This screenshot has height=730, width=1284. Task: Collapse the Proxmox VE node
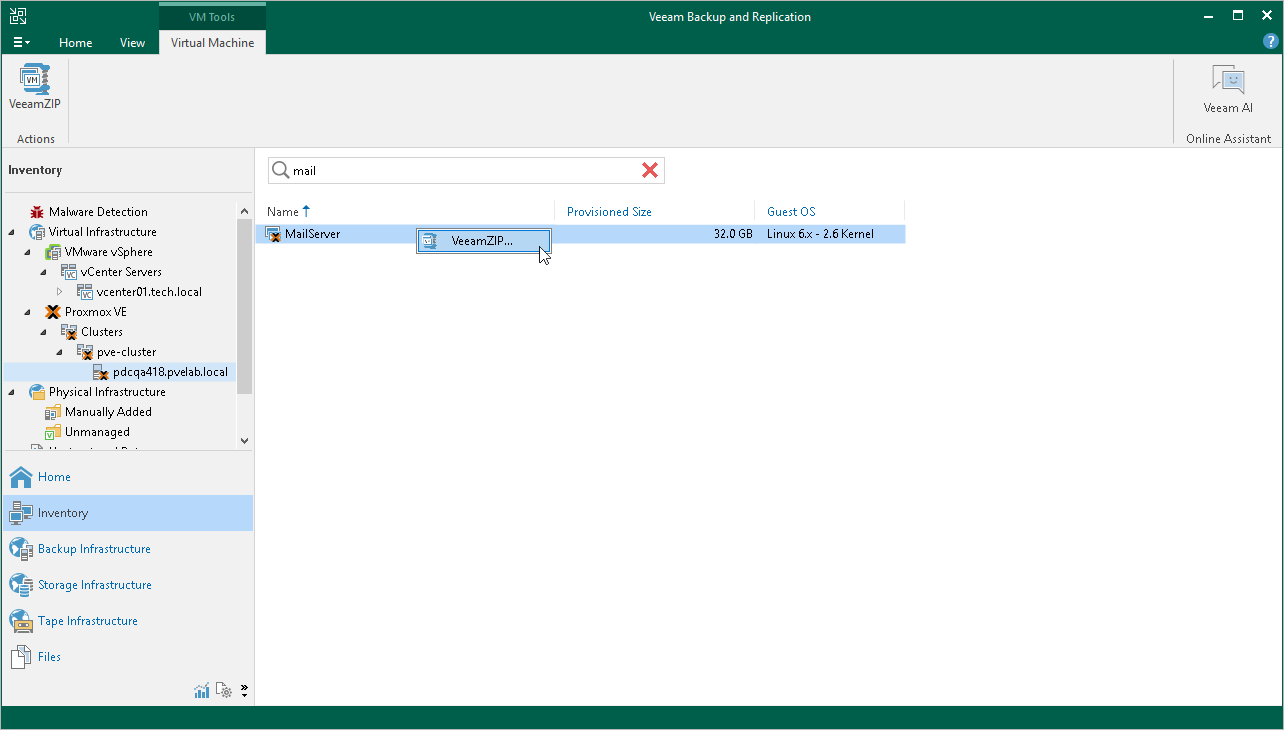(x=28, y=312)
